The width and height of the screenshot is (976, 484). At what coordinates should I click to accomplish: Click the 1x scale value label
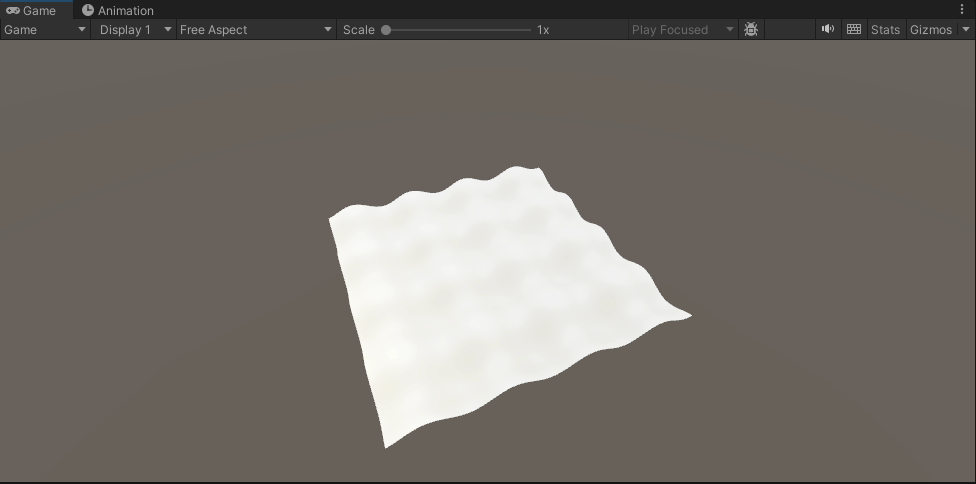543,30
